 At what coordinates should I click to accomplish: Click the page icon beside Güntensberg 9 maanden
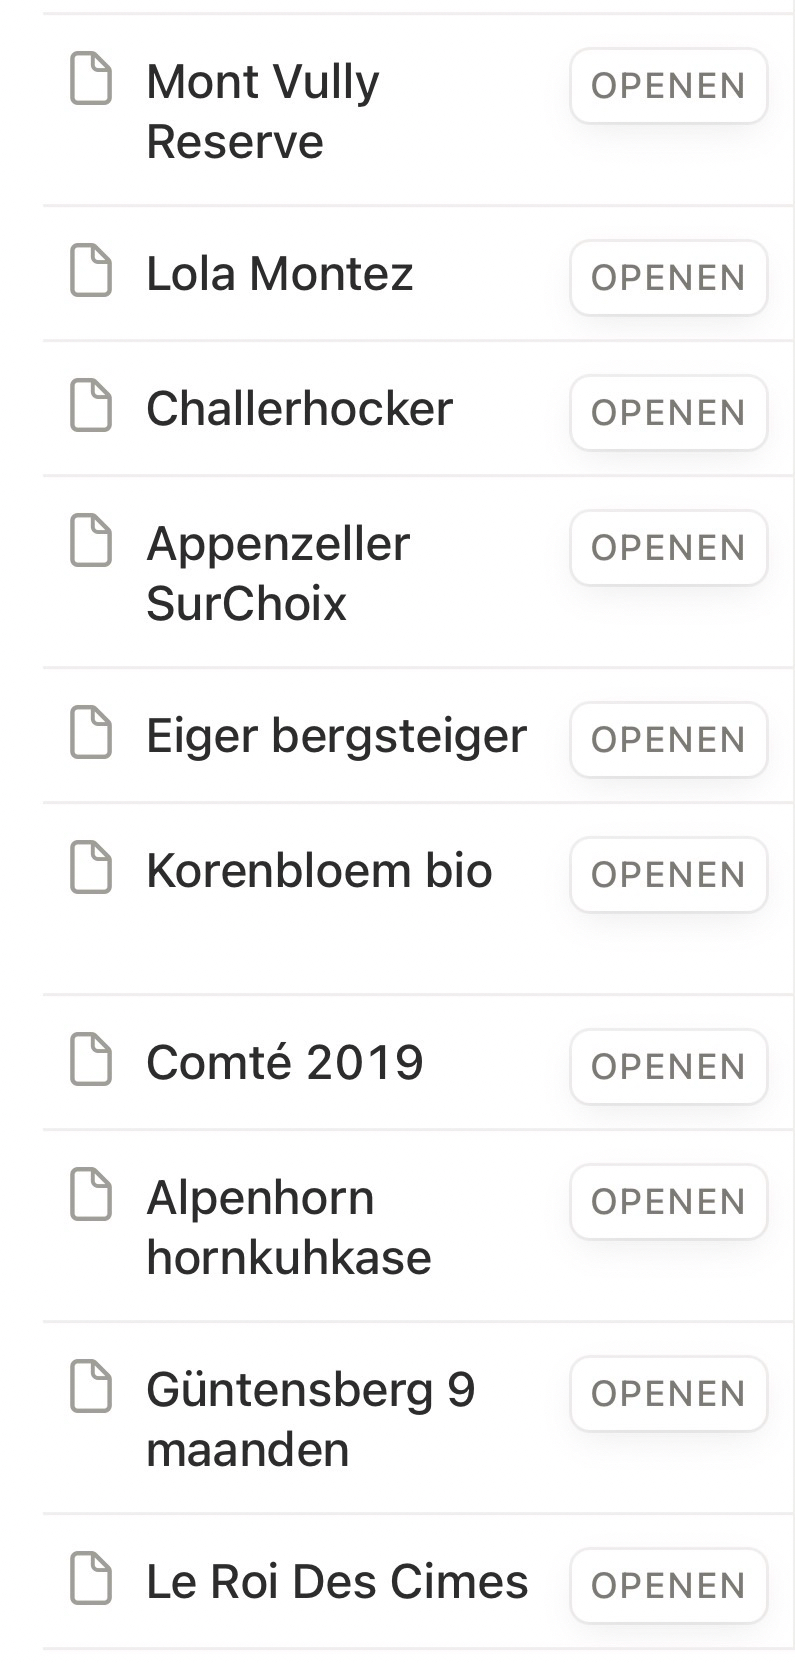coord(91,1388)
